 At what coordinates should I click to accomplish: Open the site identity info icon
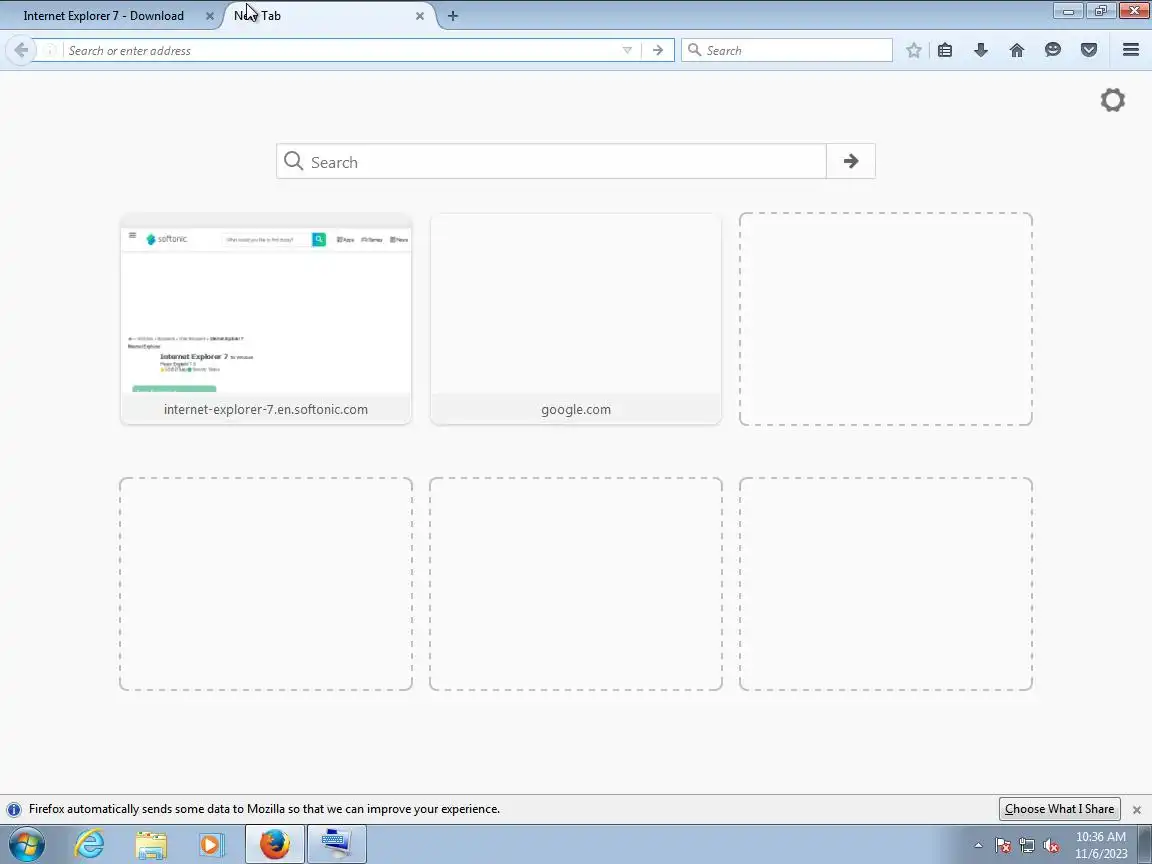tap(50, 50)
